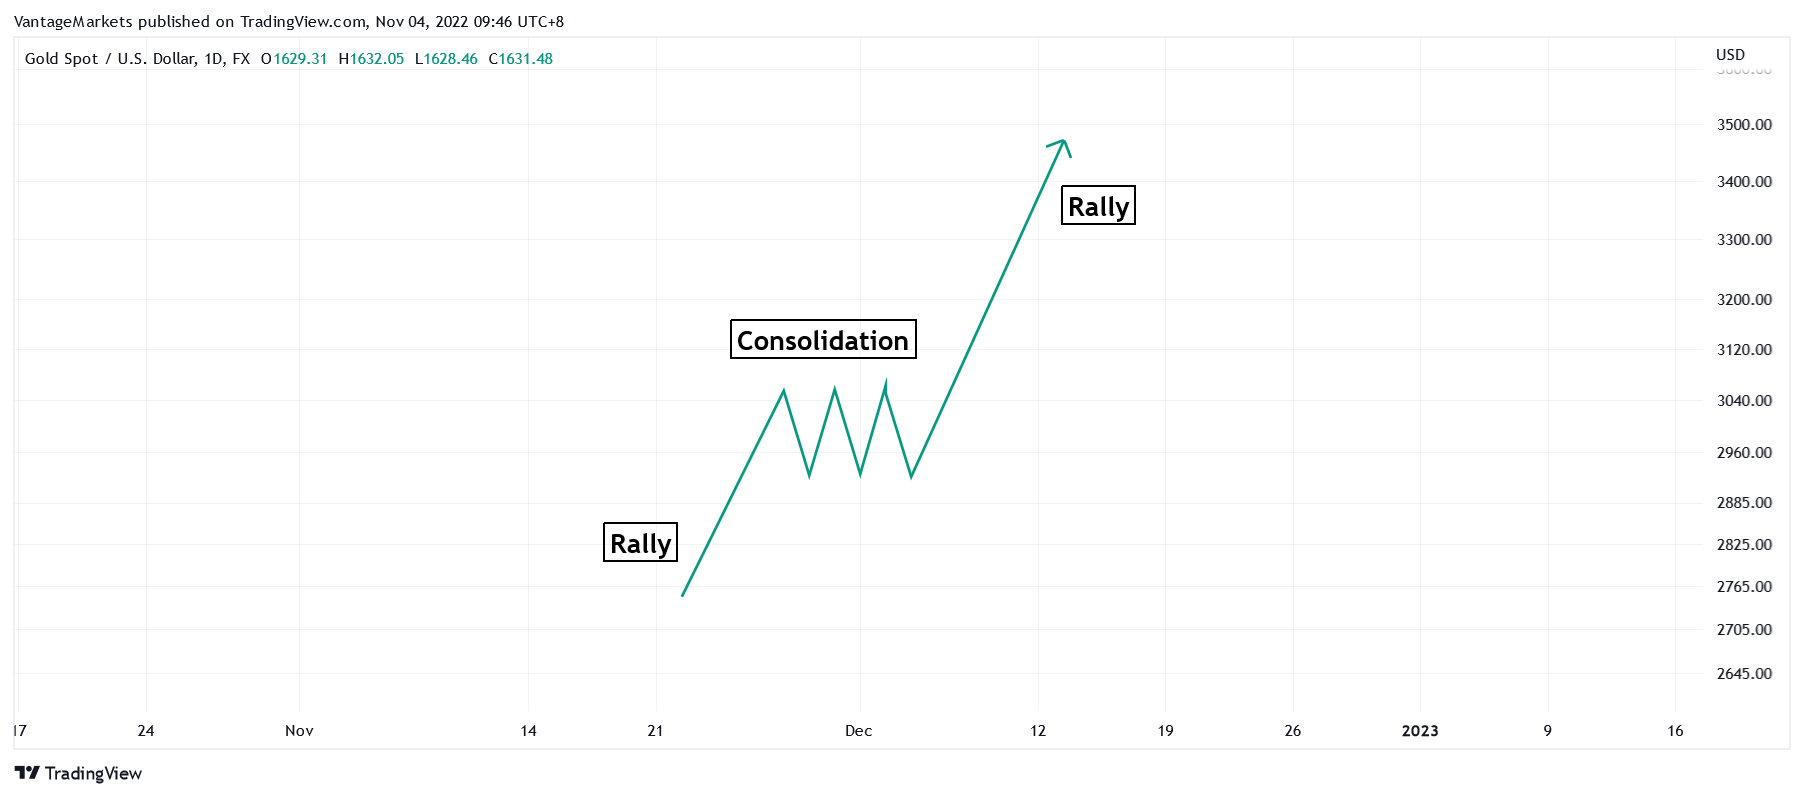Click the green arrowhead ending the rally line
Viewport: 1804px width, 797px height.
[x=1063, y=143]
